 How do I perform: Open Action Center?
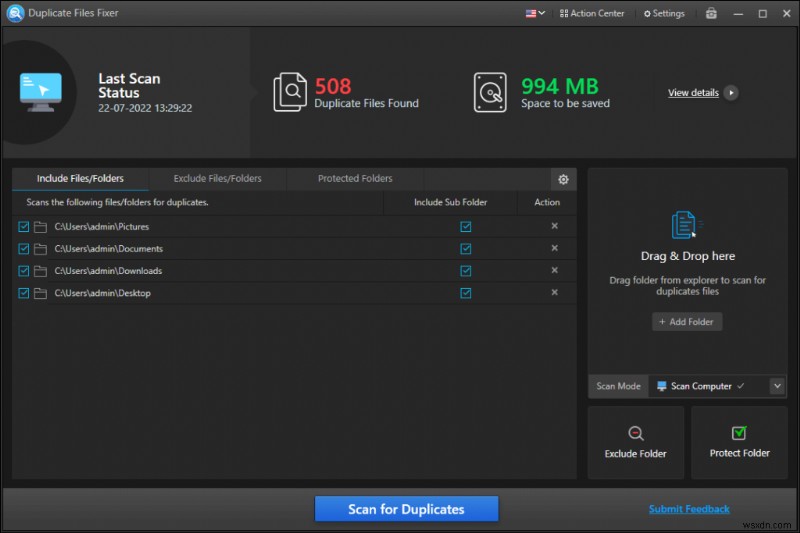pos(592,13)
